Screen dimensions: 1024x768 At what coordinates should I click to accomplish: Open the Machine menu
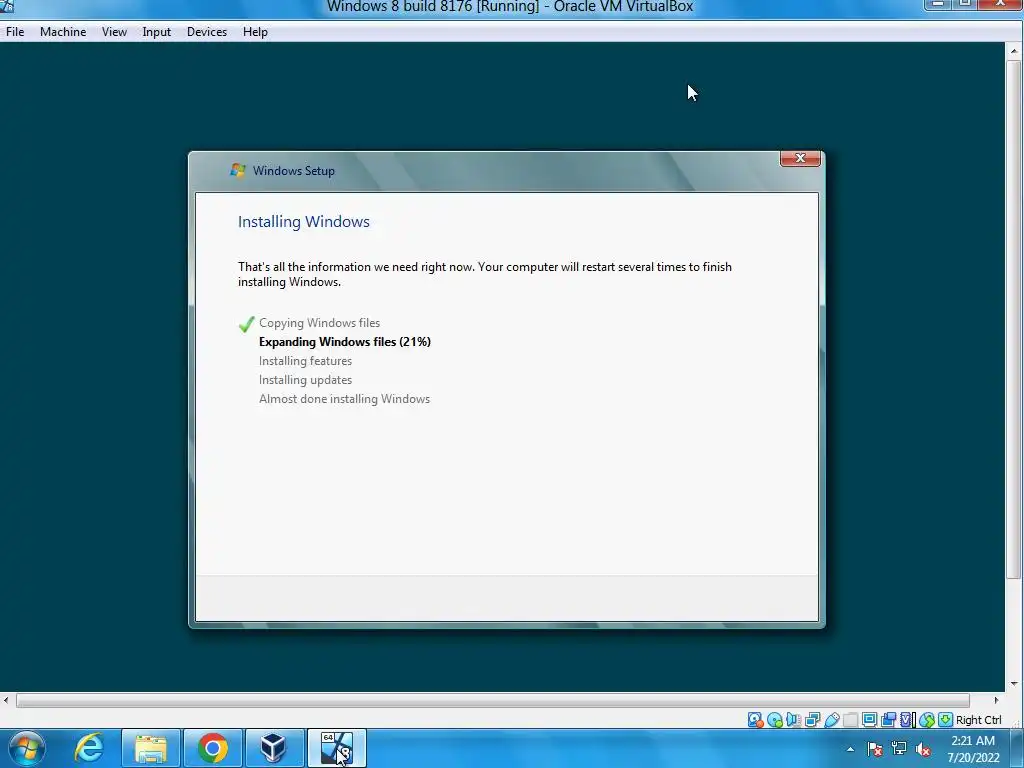coord(63,32)
